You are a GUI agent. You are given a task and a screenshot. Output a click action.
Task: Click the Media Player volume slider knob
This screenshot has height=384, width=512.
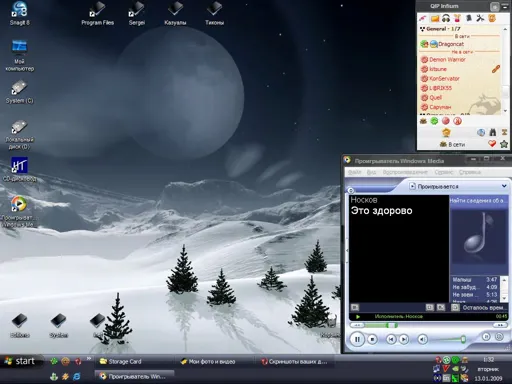click(463, 339)
